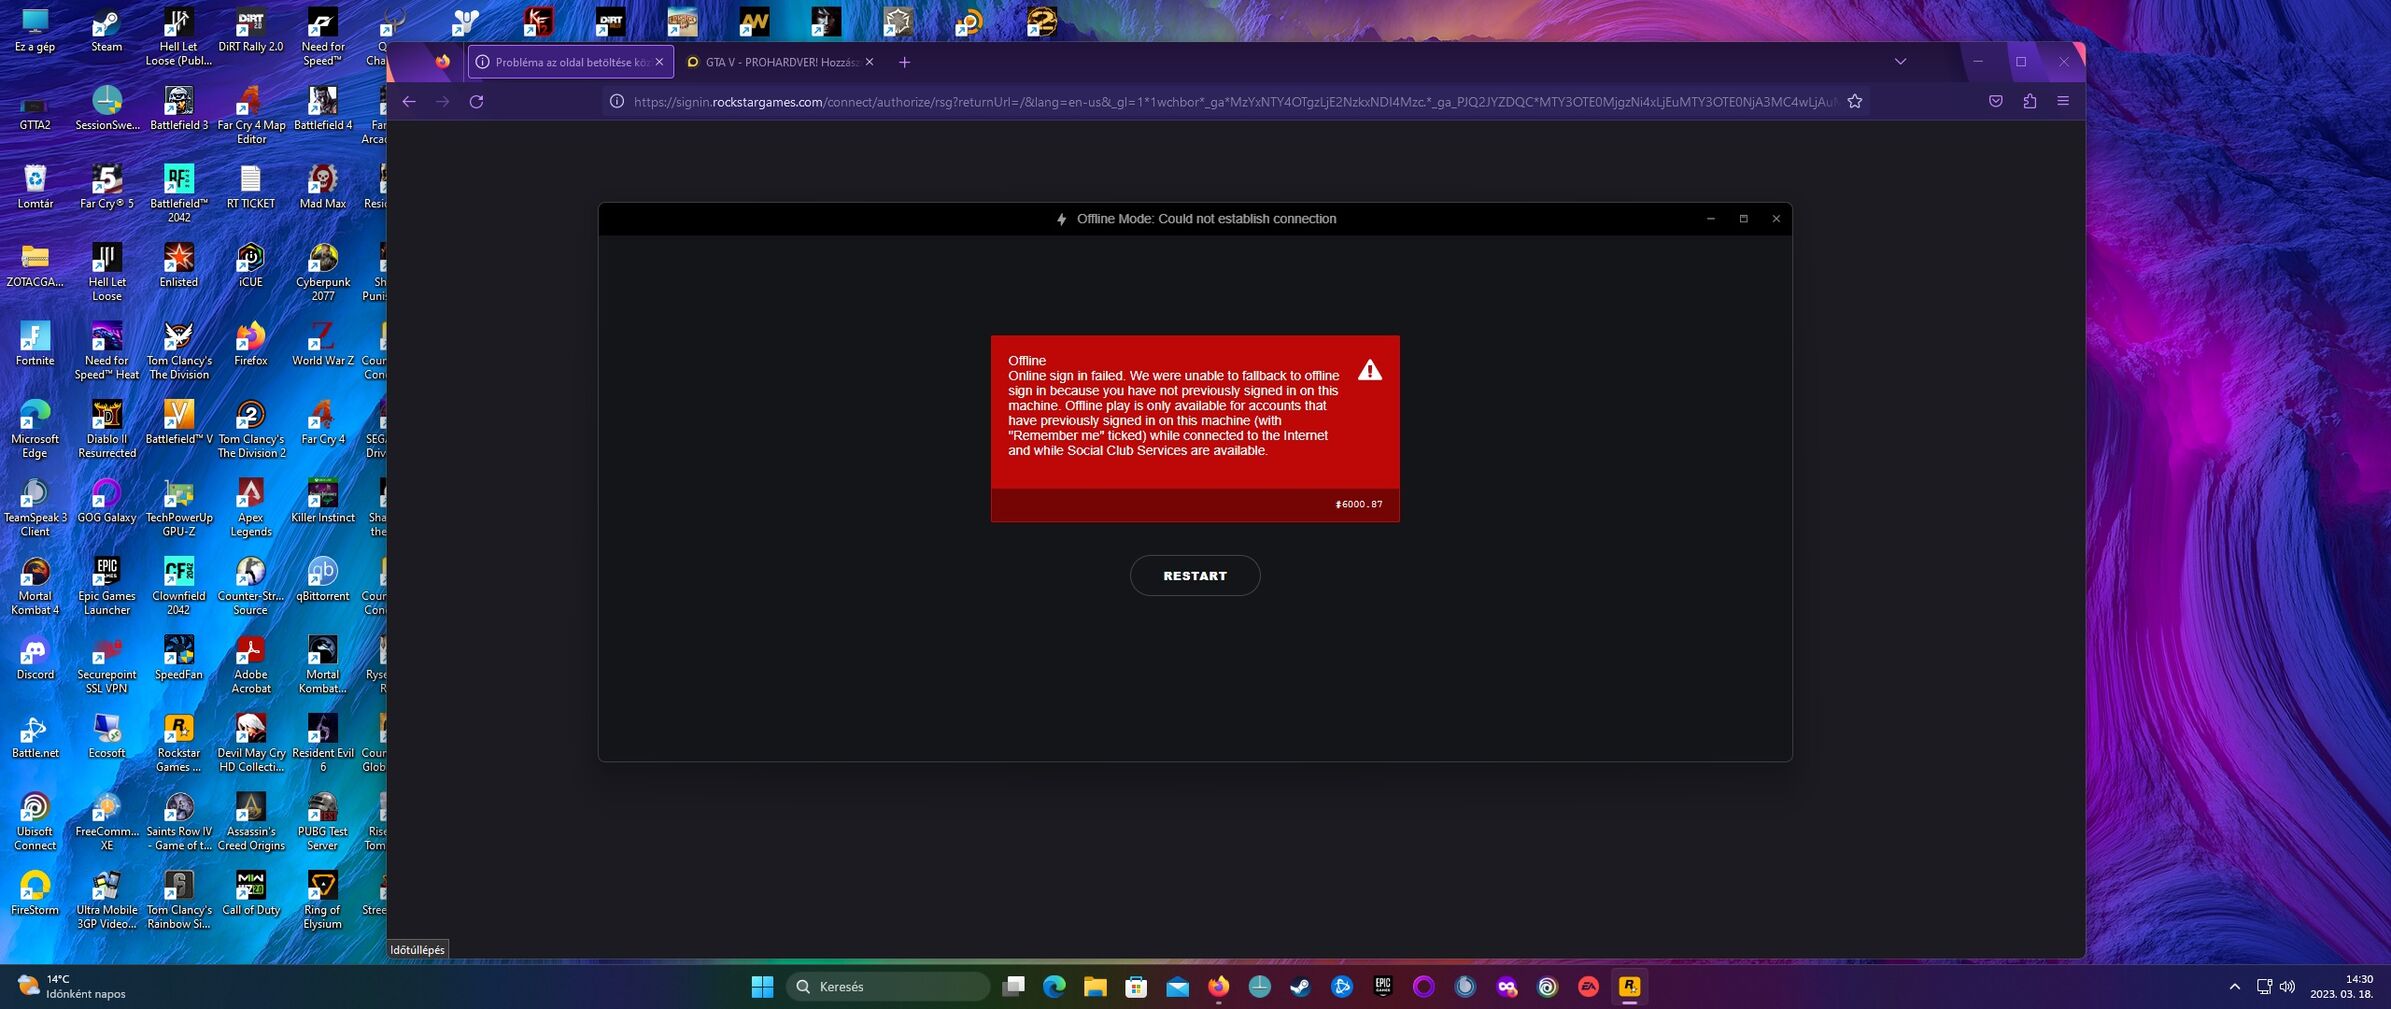Open Task View from the taskbar
This screenshot has height=1009, width=2391.
click(x=1013, y=987)
